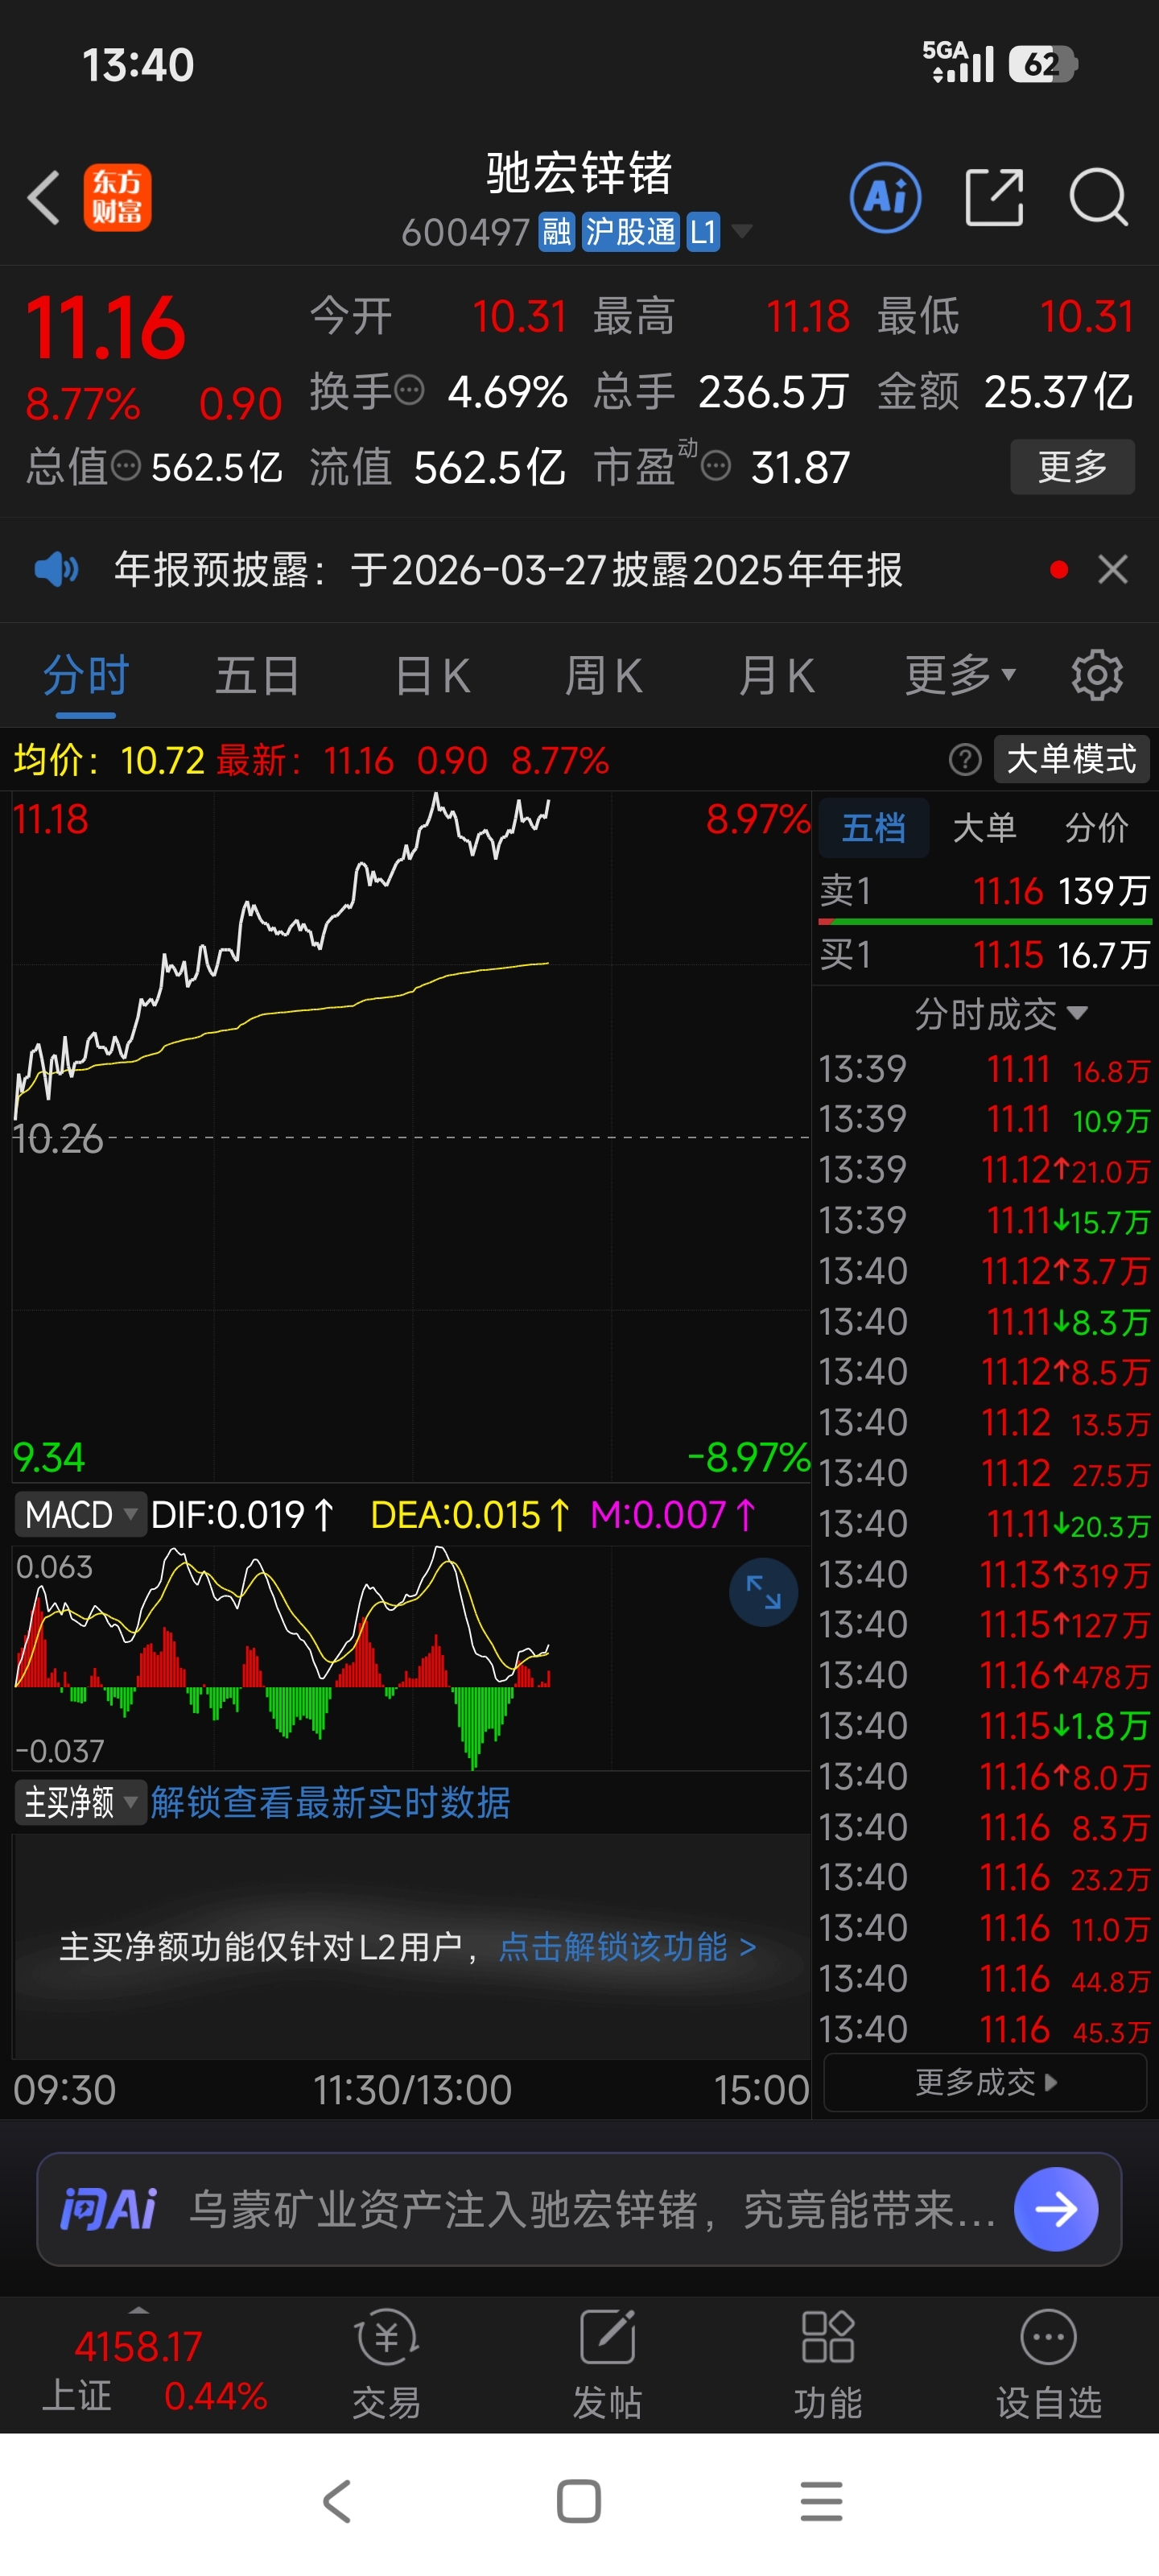Select the 大单 tab
Screen dimensions: 1159x2576
click(x=985, y=828)
